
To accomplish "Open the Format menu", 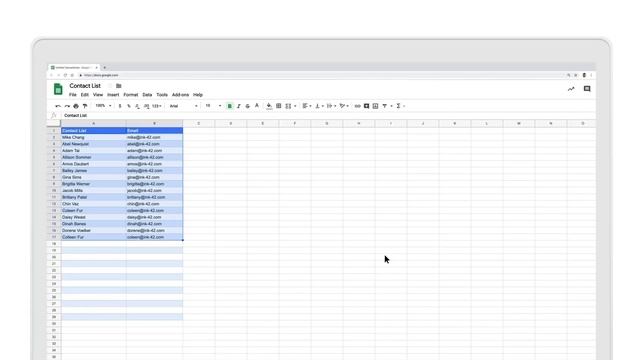I will point(131,95).
